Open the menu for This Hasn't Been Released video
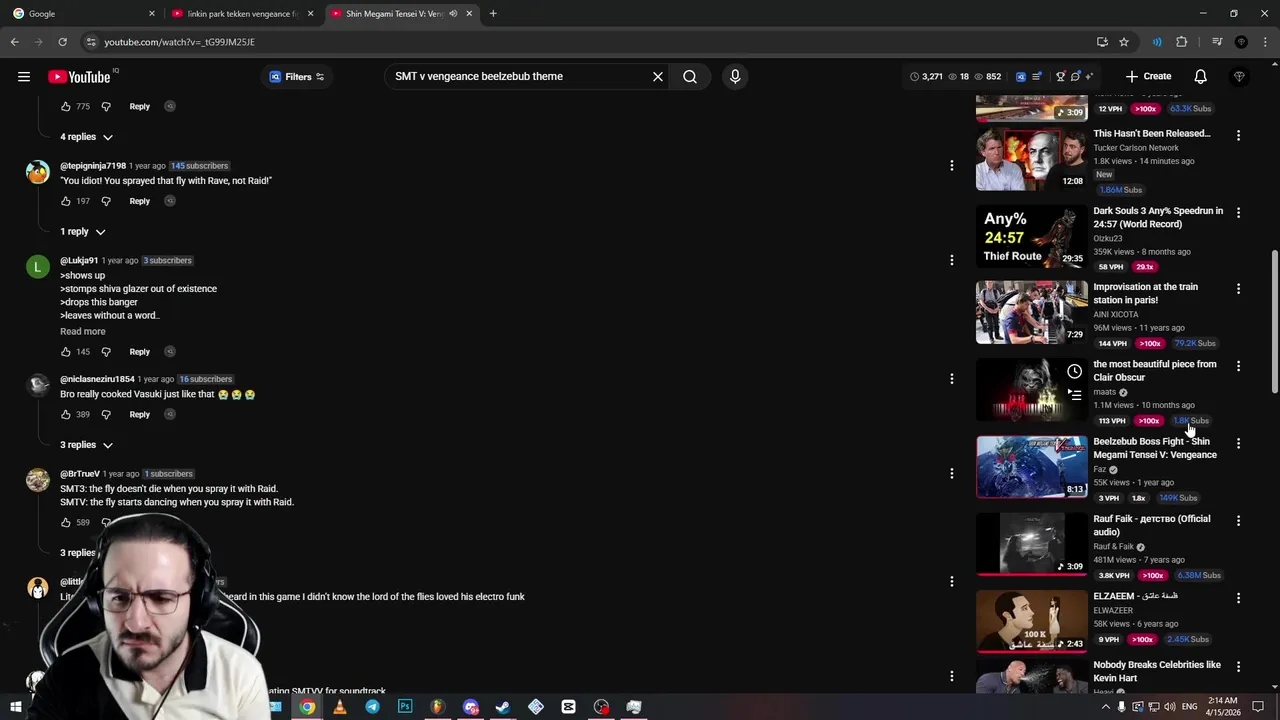 click(1238, 135)
